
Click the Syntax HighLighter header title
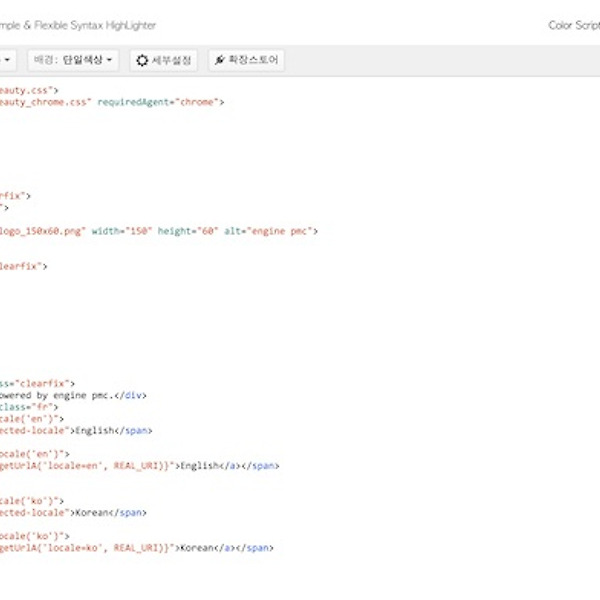coord(80,25)
